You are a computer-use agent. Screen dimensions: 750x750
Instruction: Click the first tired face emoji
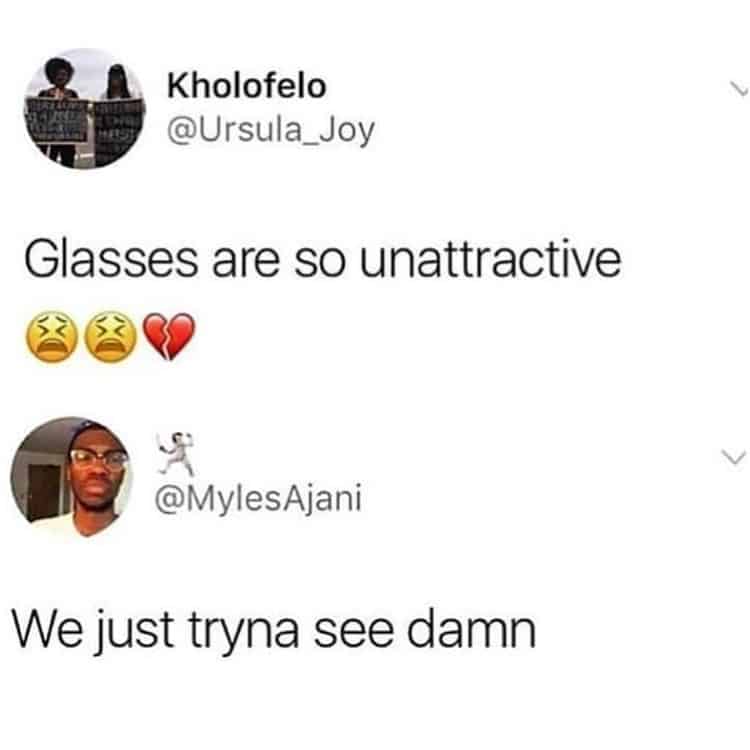coord(51,337)
